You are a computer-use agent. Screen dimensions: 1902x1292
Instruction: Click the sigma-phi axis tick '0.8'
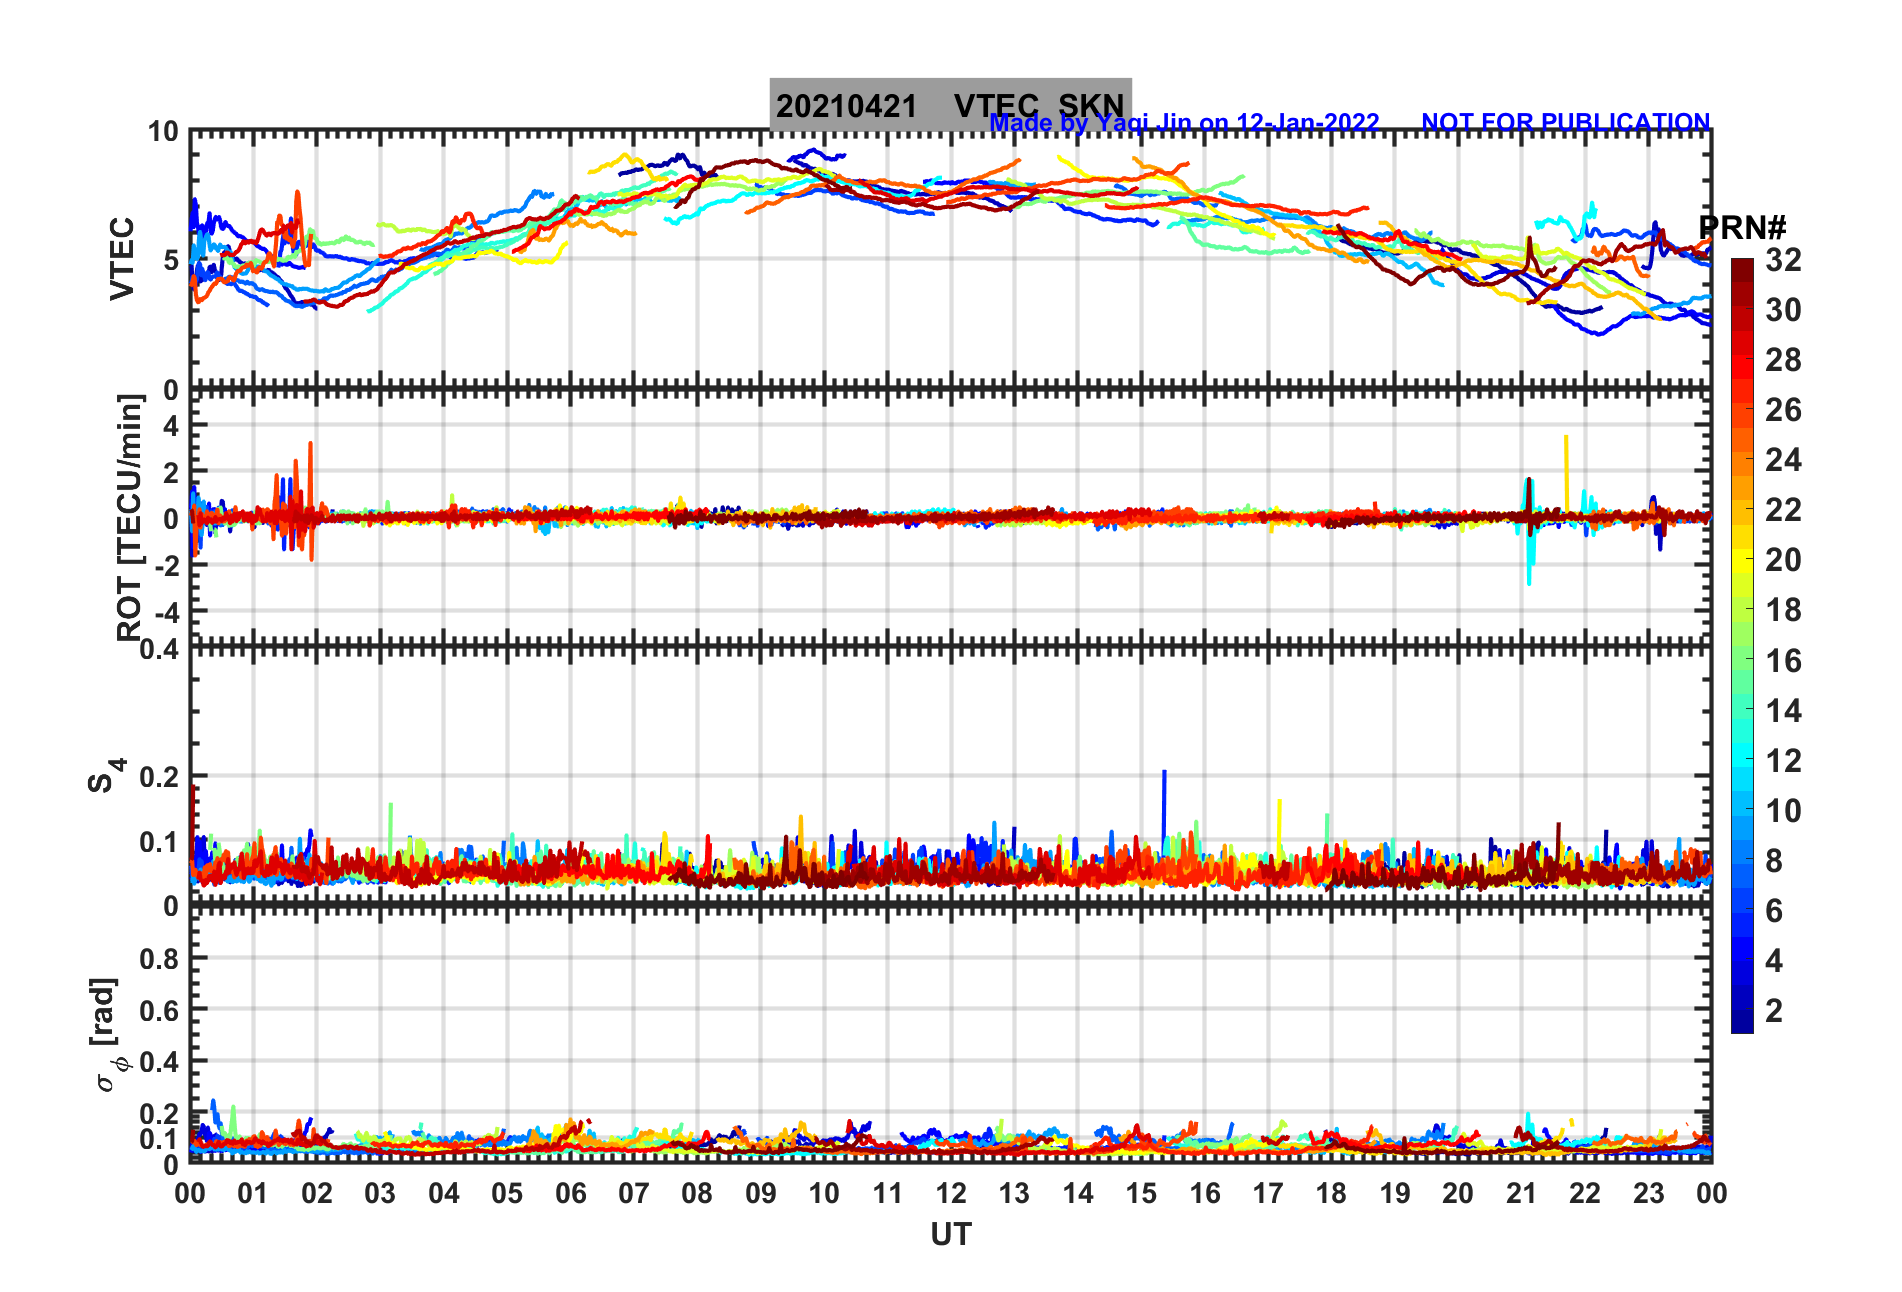coord(160,958)
